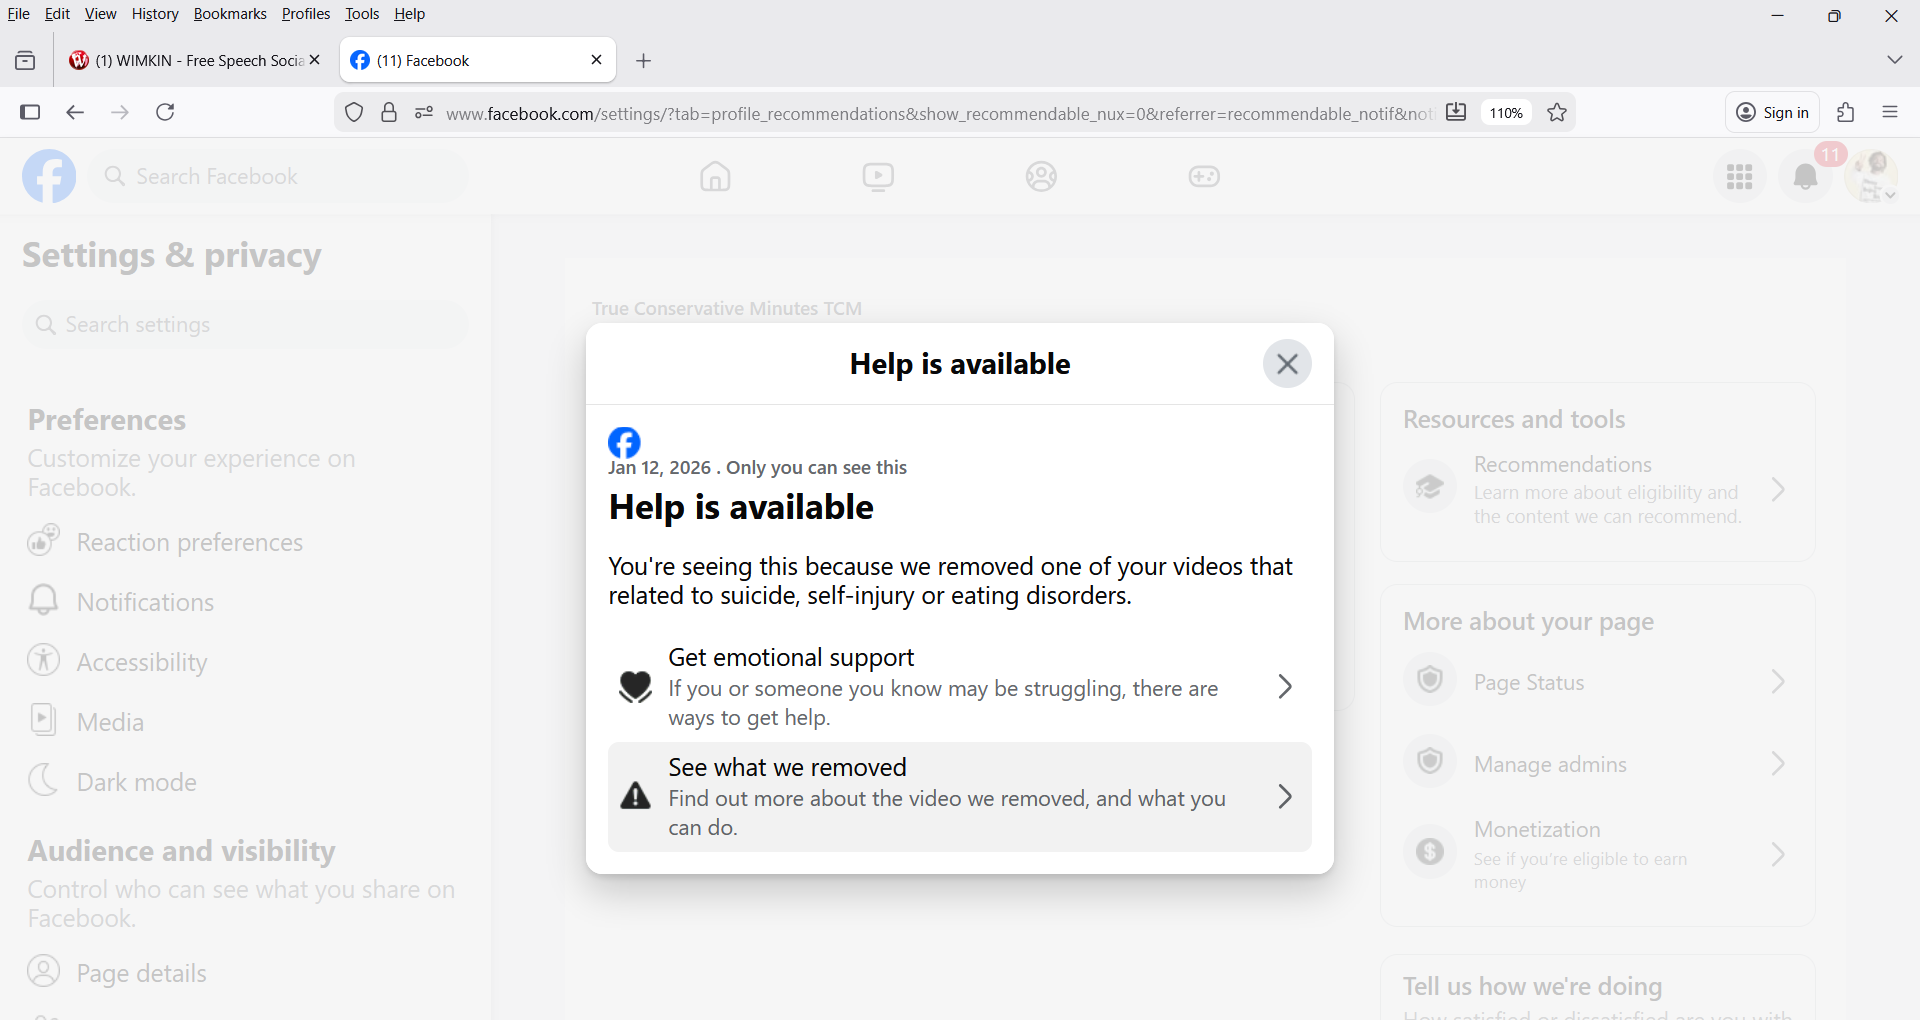
Task: Go to the Facebook Home icon
Action: tap(715, 177)
